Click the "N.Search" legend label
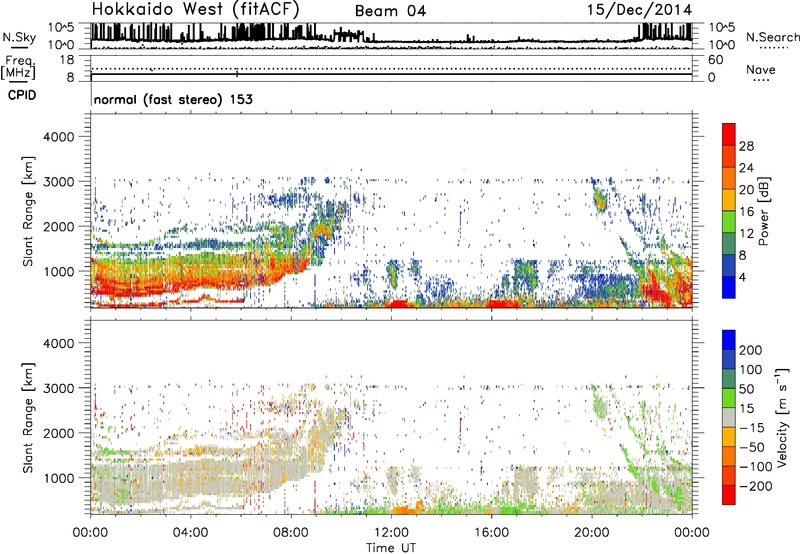Viewport: 800px width, 554px height. tap(772, 37)
